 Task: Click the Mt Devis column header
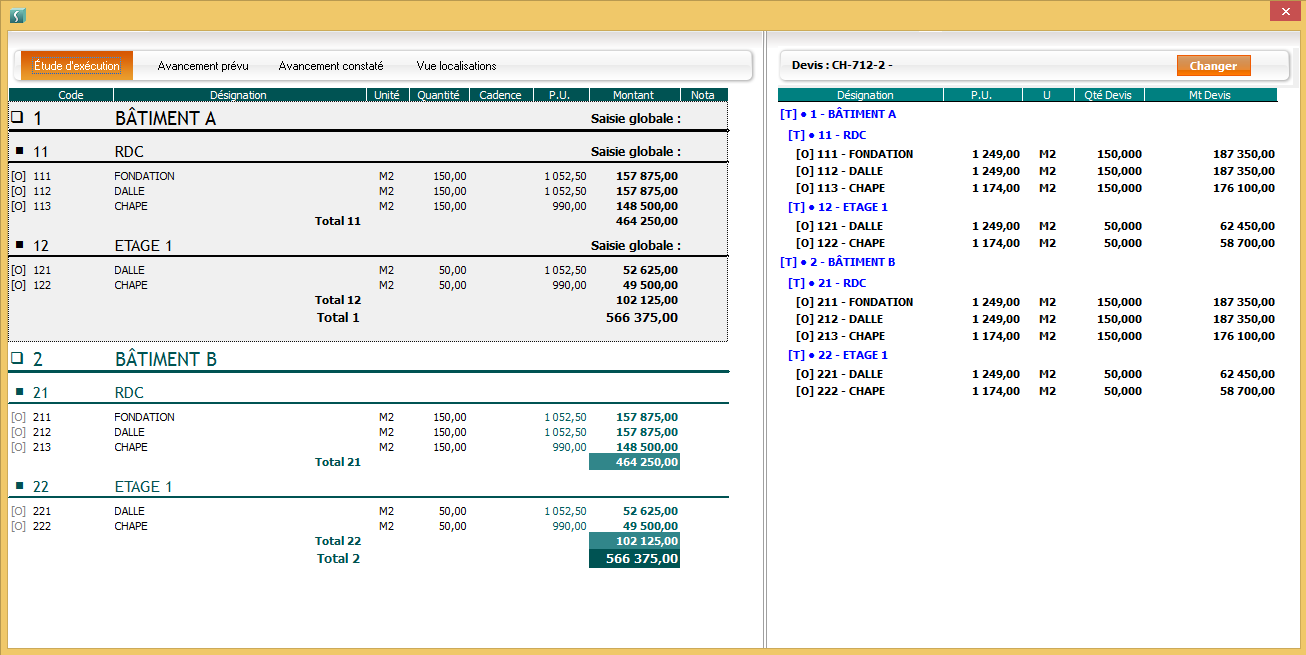tap(1210, 95)
